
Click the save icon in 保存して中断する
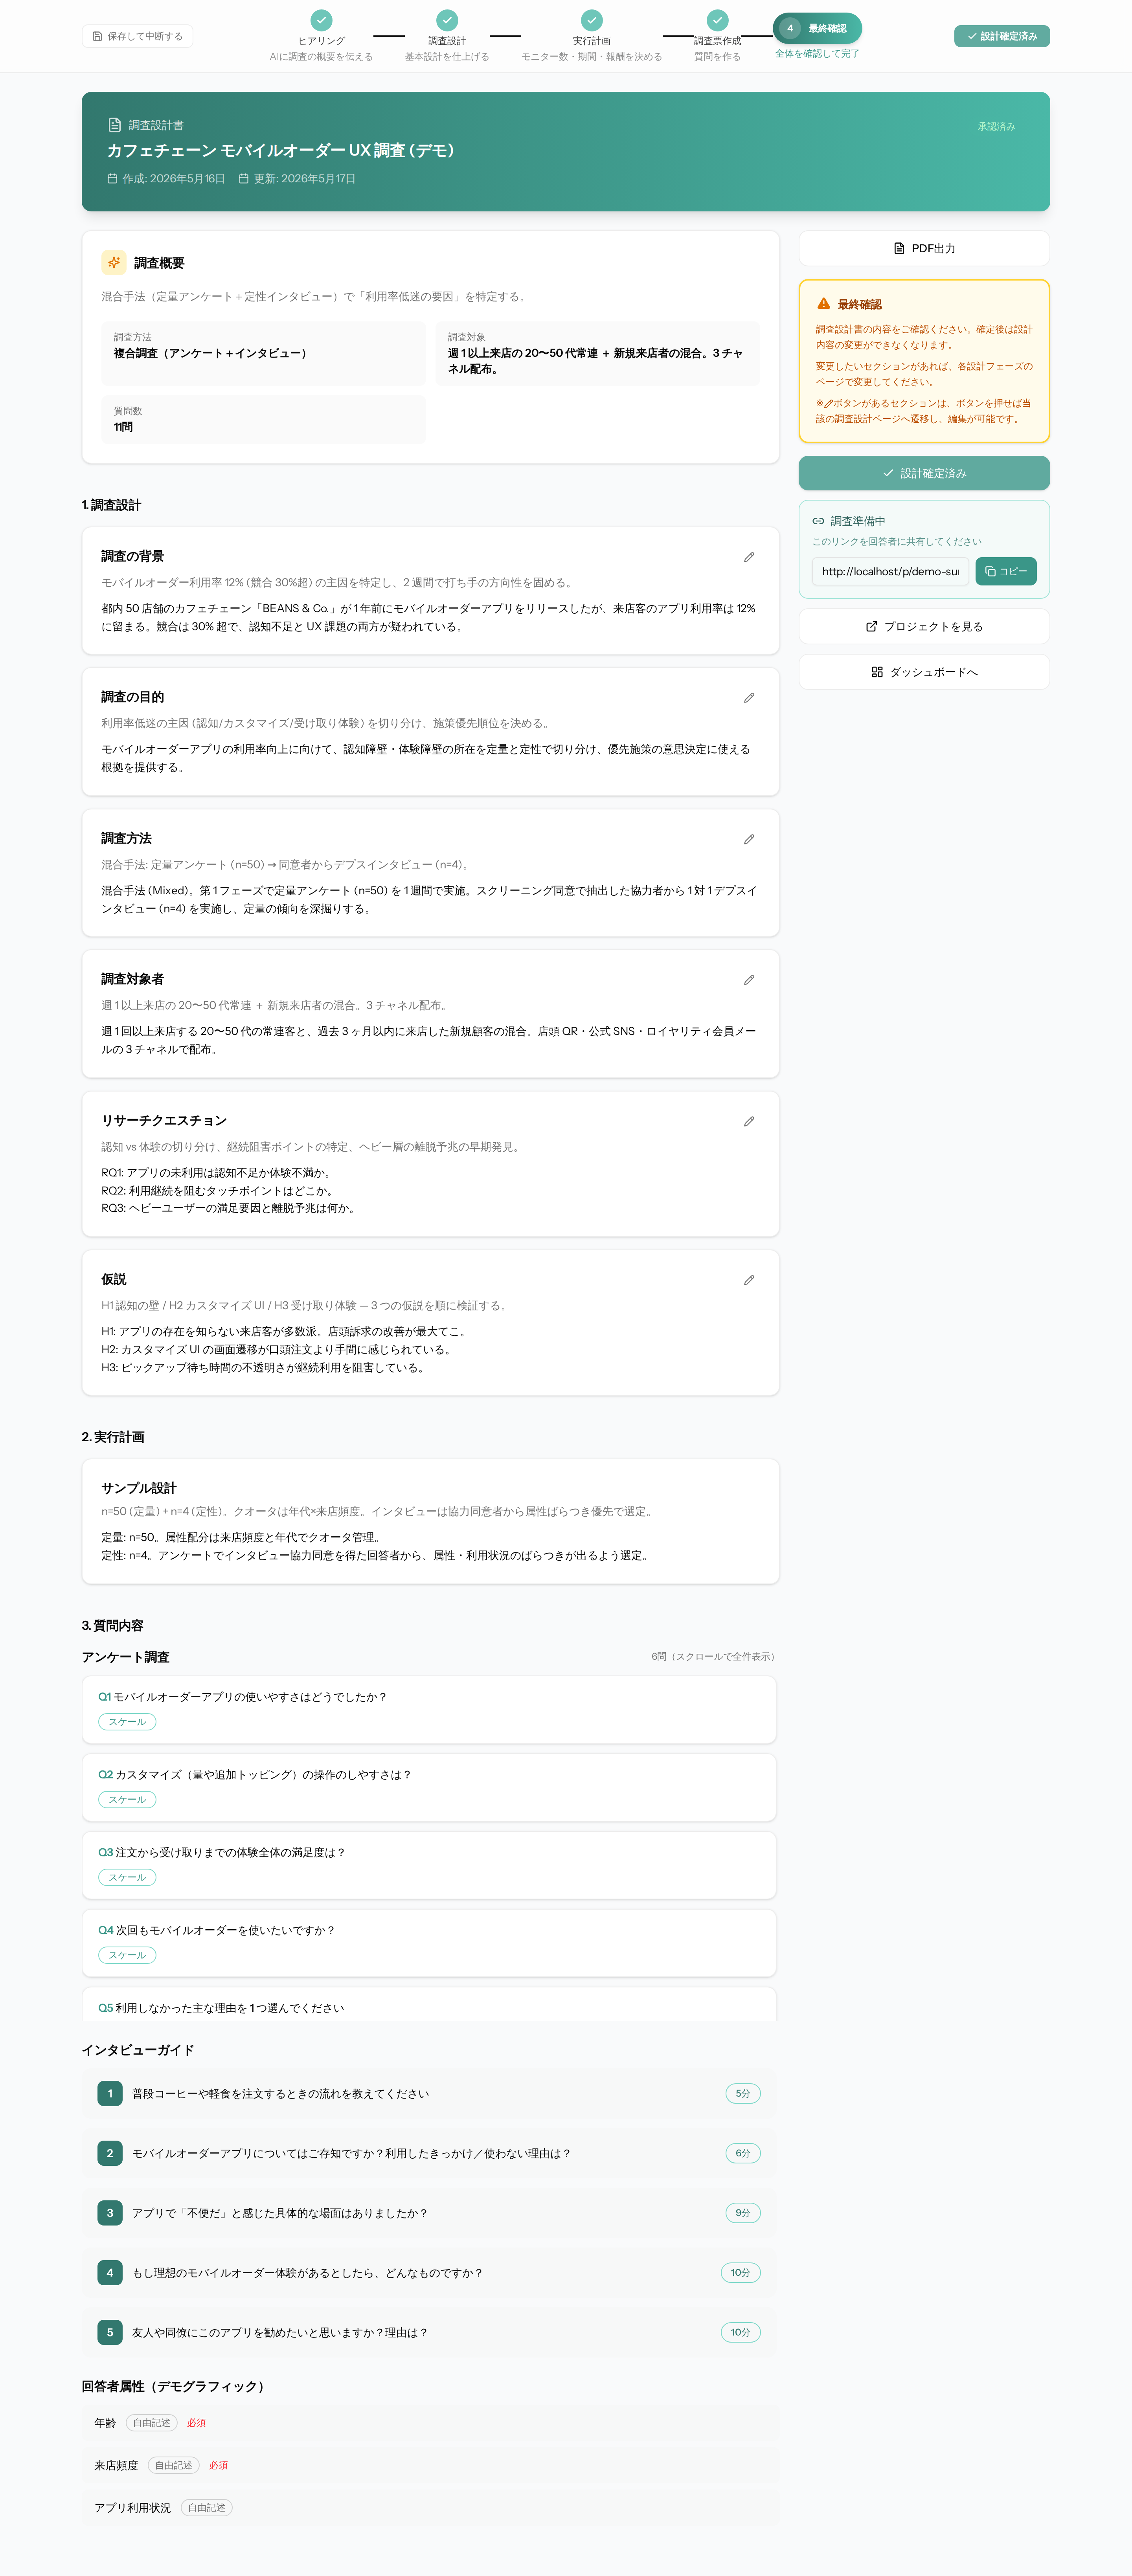tap(97, 36)
